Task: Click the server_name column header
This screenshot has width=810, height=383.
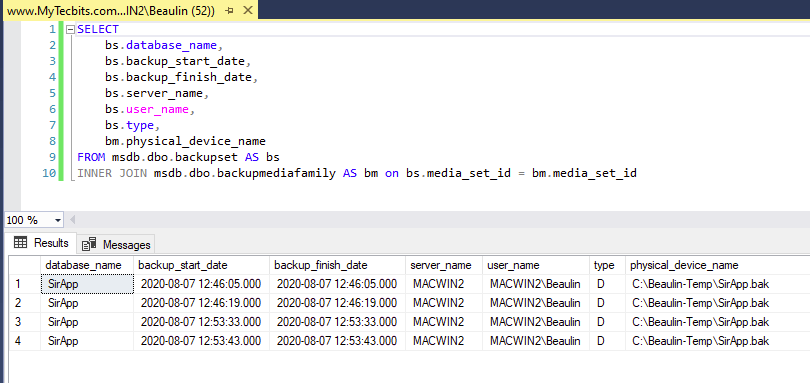Action: tap(444, 265)
